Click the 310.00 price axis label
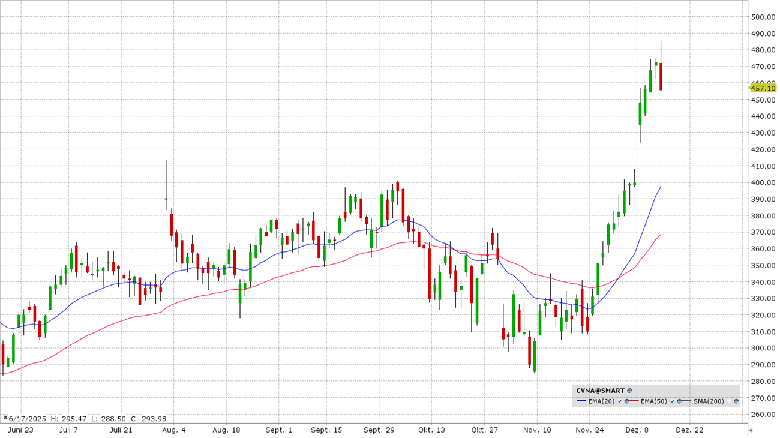Viewport: 780px width, 438px height. 764,331
